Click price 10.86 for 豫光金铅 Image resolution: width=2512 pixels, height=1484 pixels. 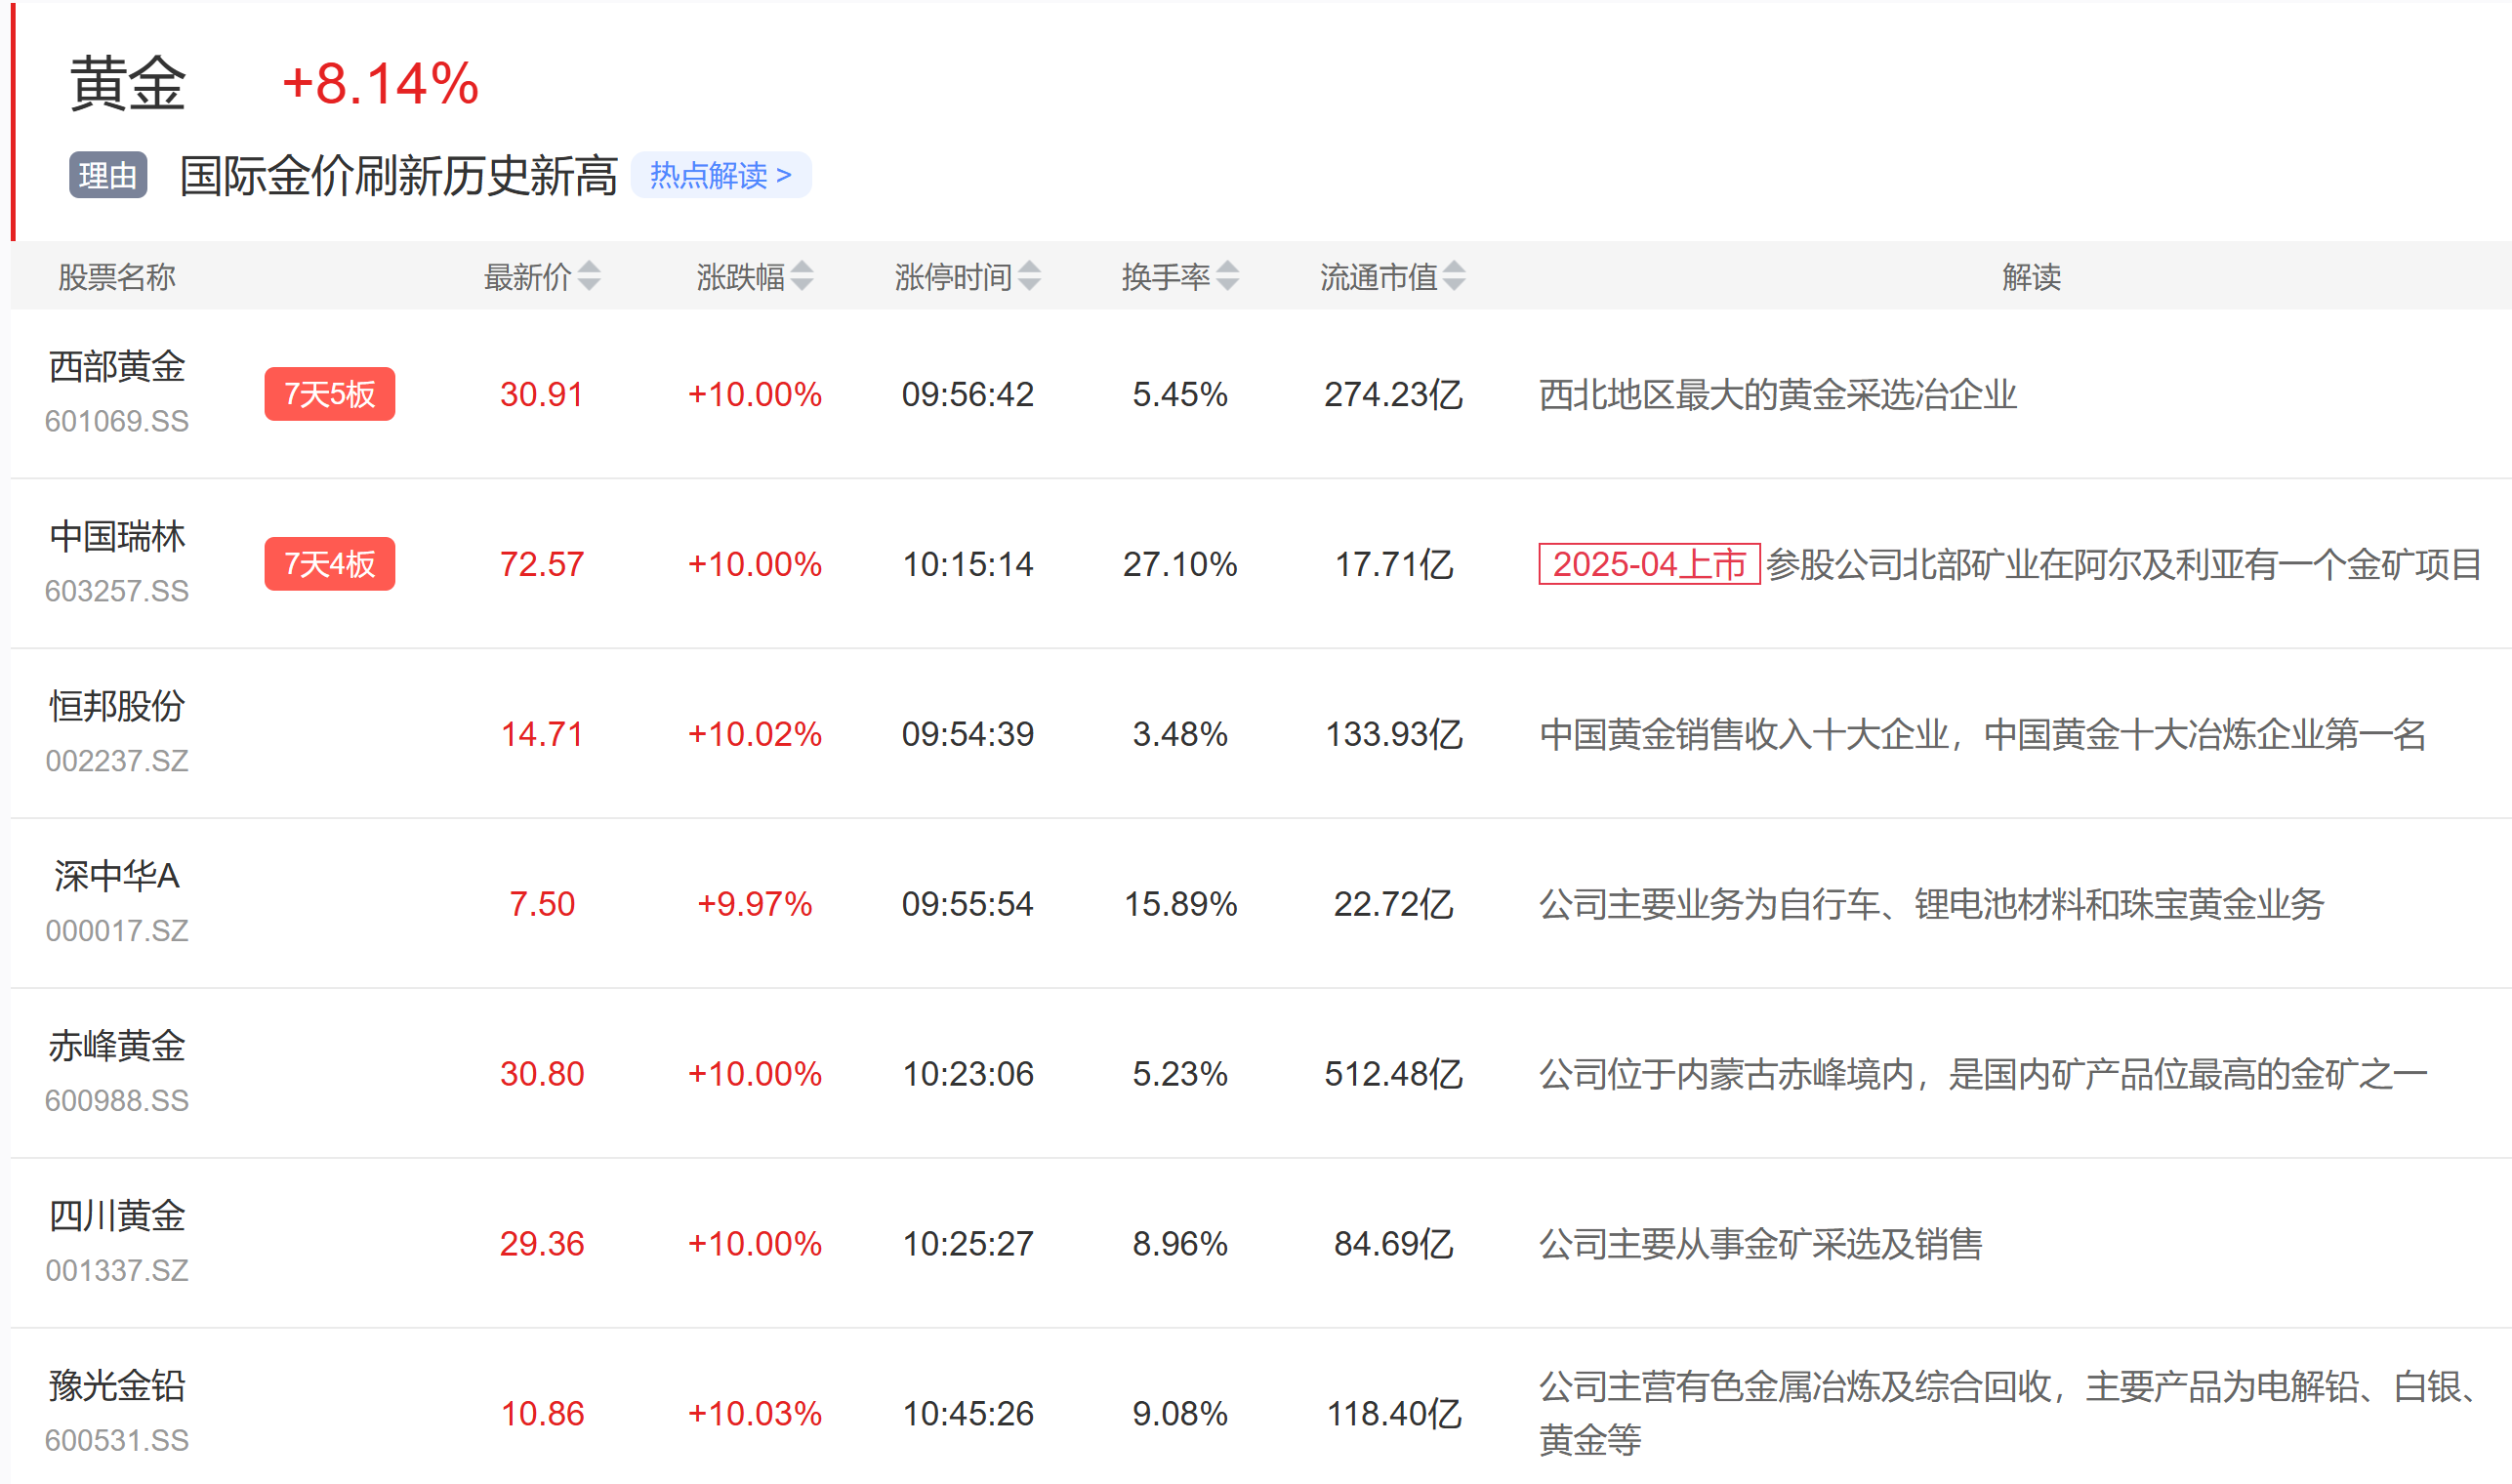pos(542,1415)
